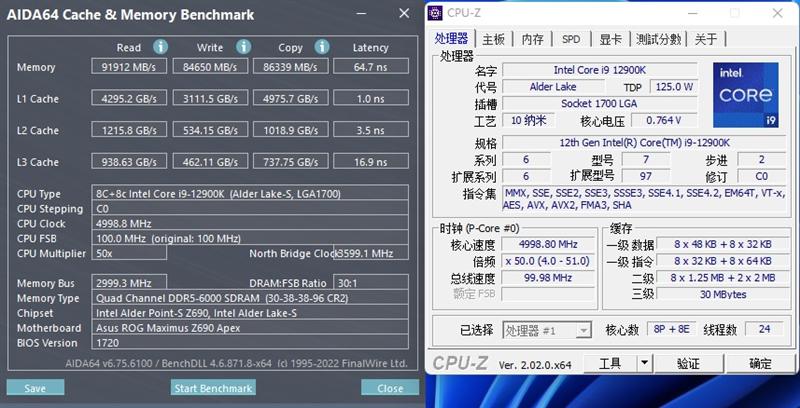Click the L2 Cache Copy value 1018.9 GB/s
Image resolution: width=800 pixels, height=408 pixels.
pos(290,130)
